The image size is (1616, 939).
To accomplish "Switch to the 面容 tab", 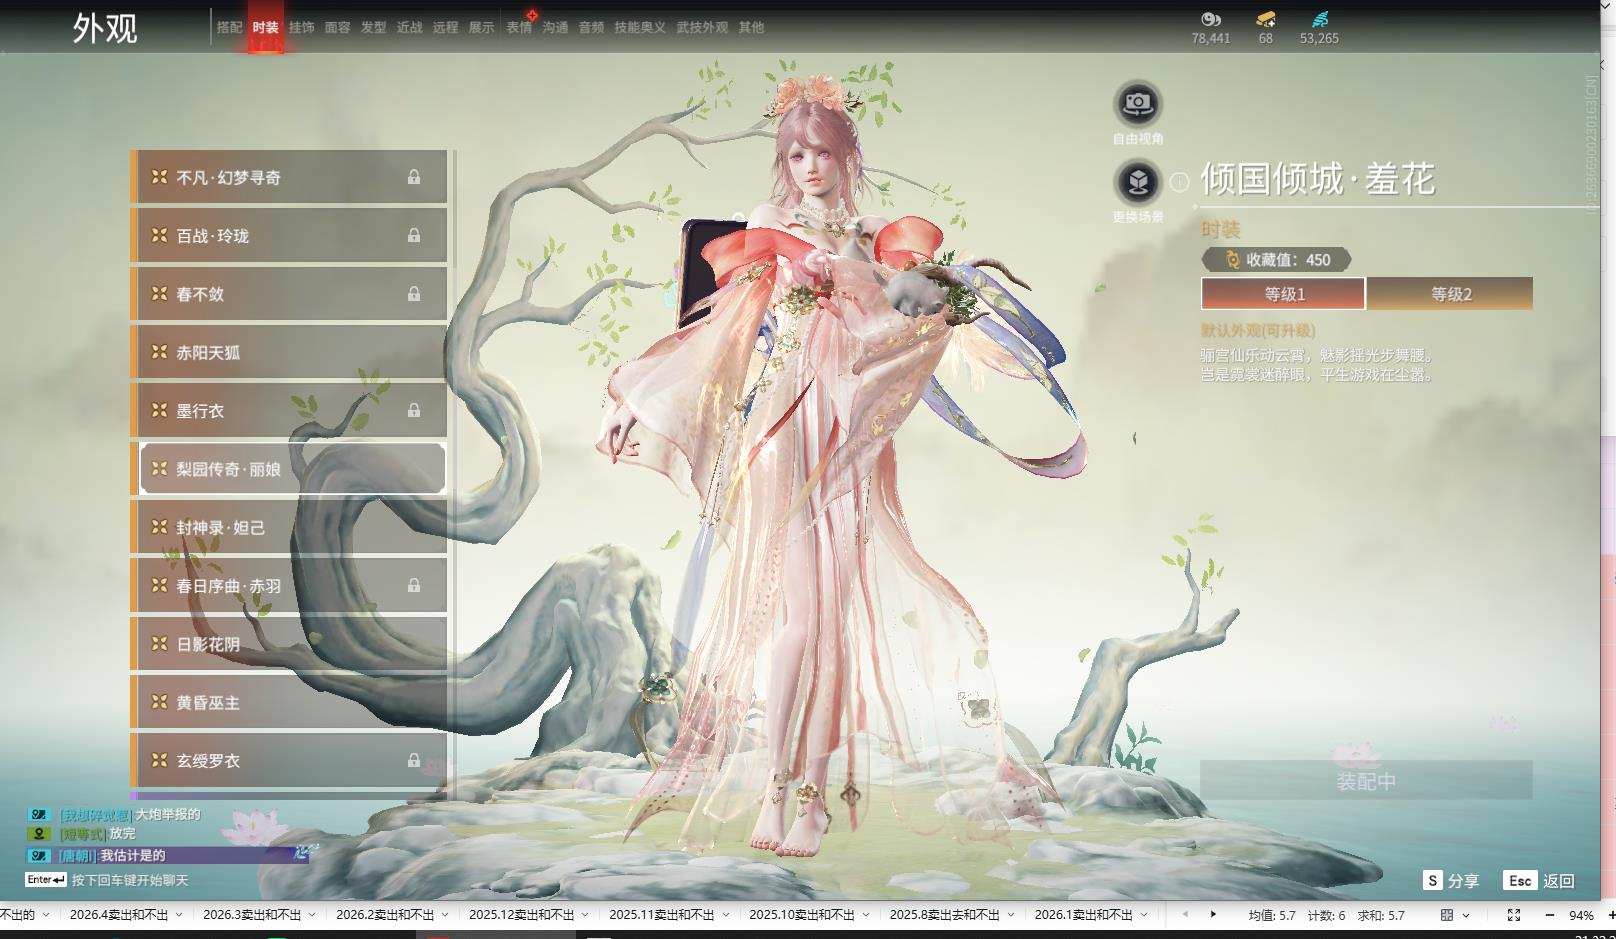I will tap(338, 28).
